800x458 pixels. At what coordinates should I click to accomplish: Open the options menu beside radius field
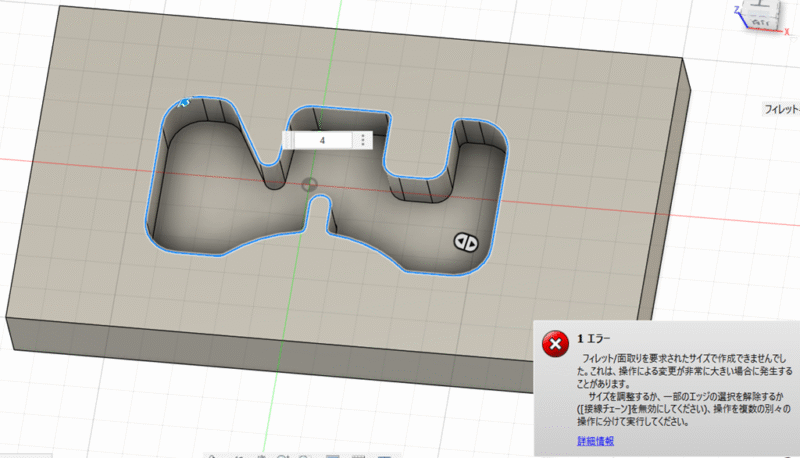click(x=362, y=141)
